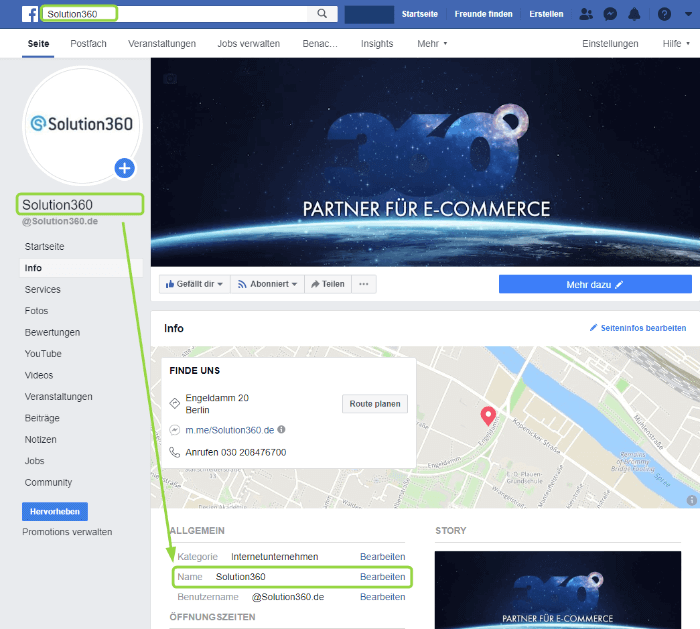Open Einstellungen settings

click(610, 44)
